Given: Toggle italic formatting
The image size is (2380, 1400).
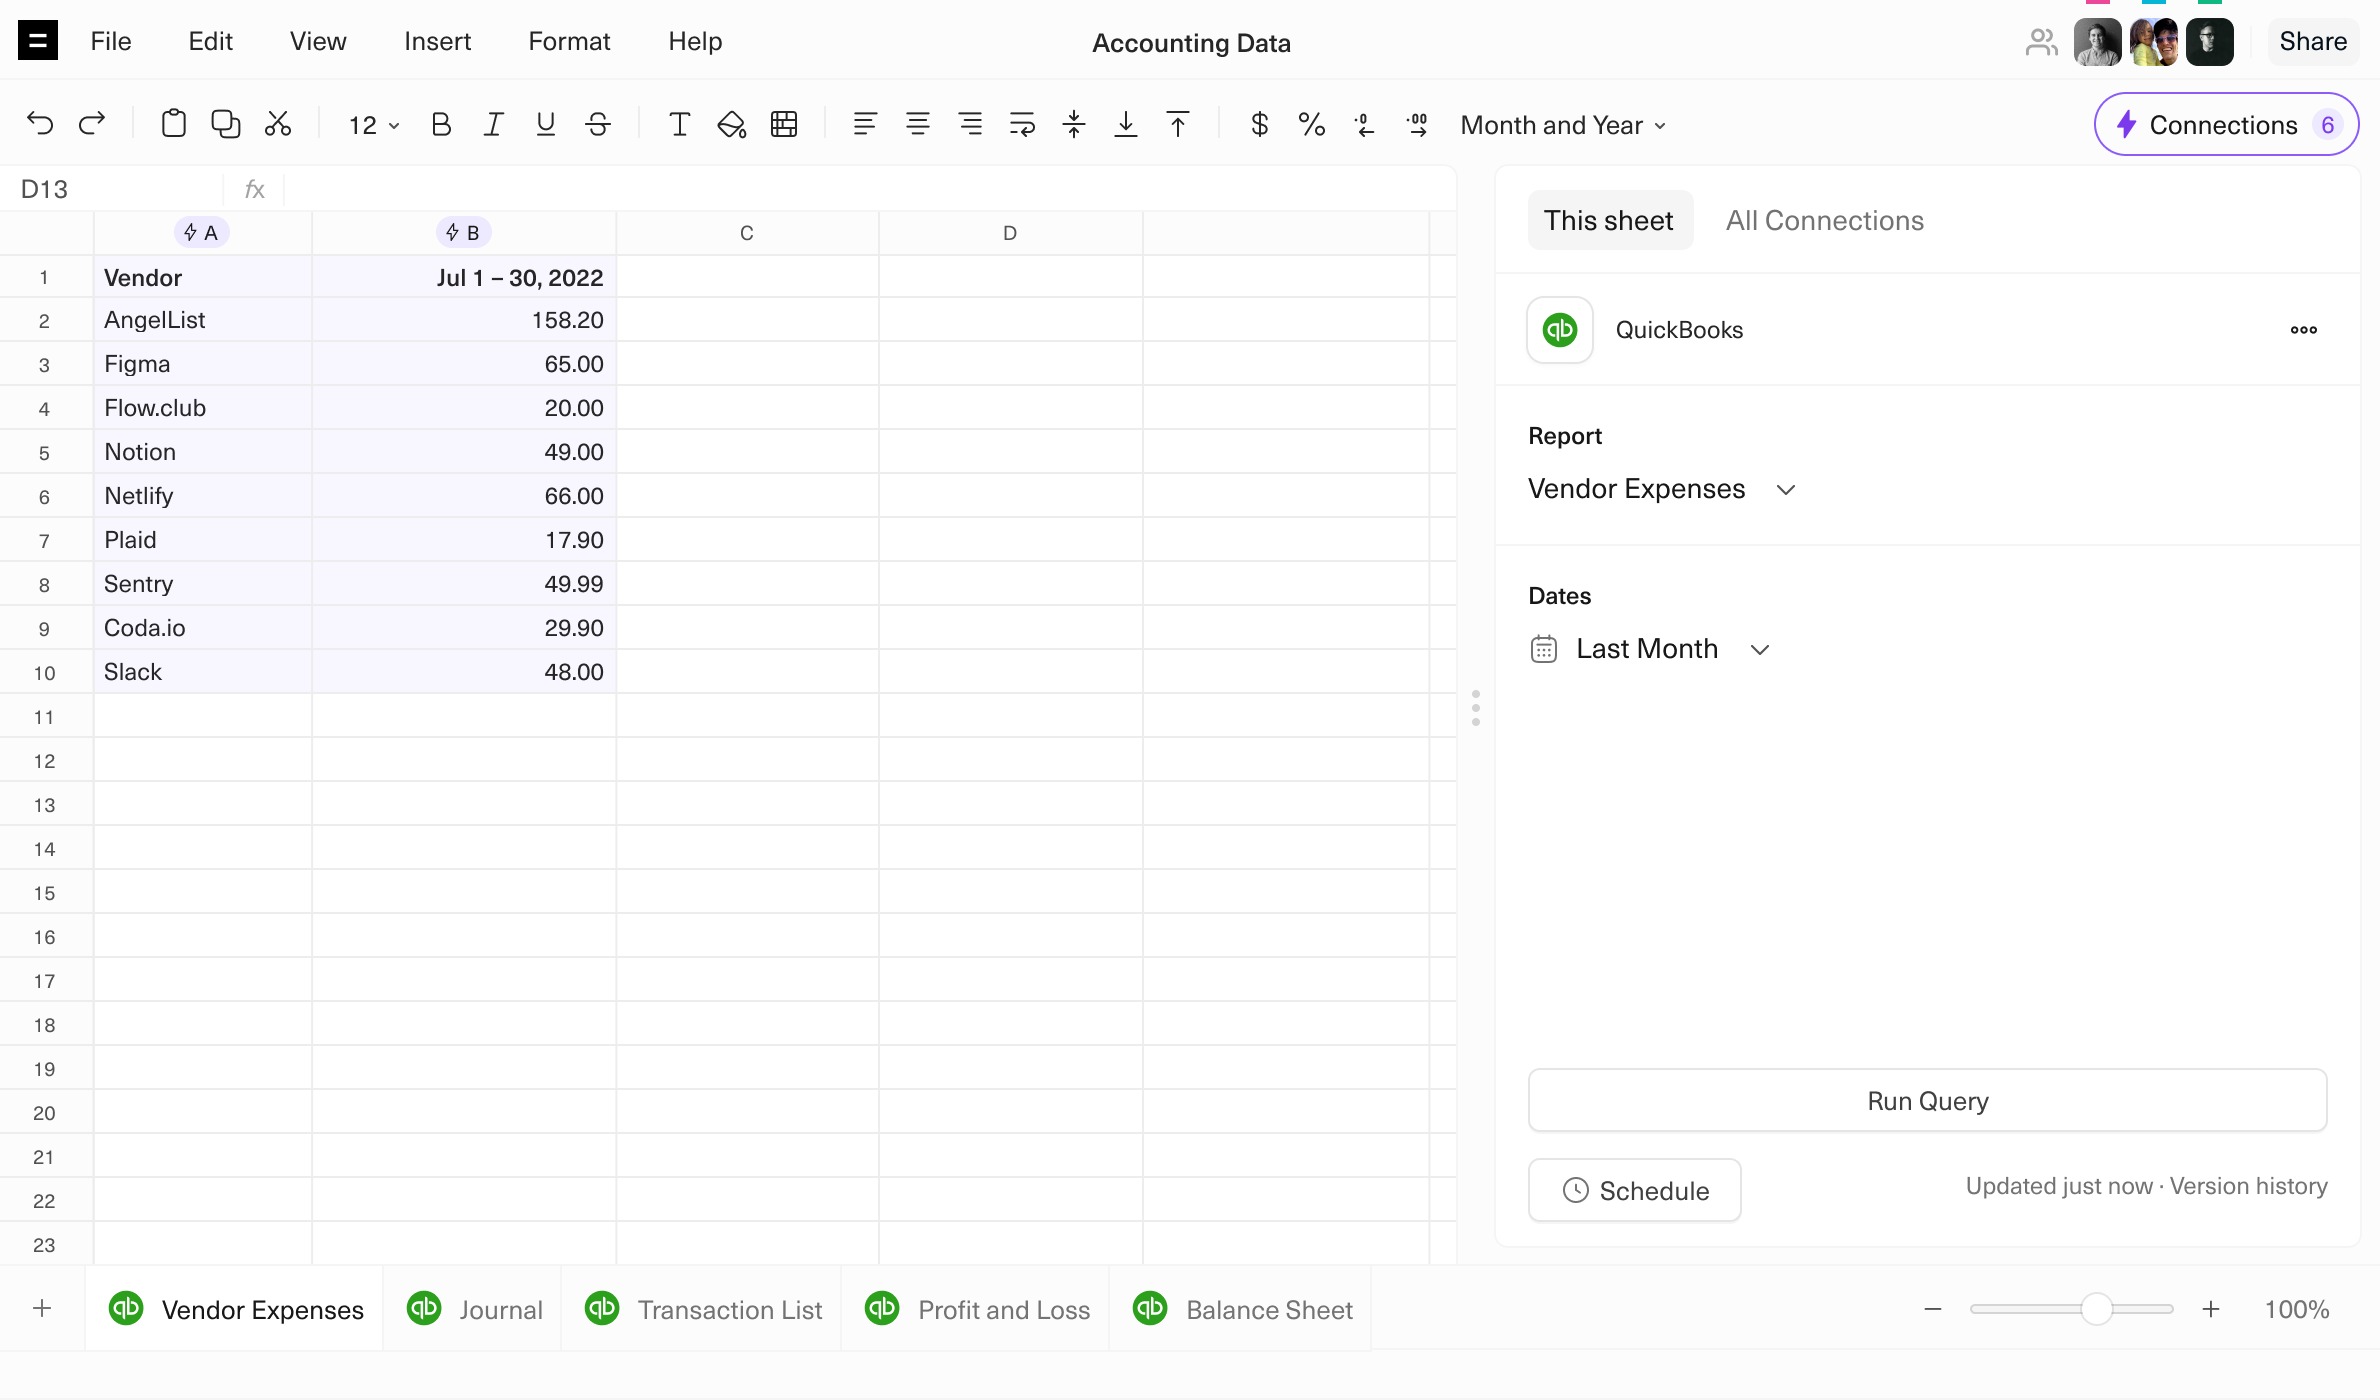Looking at the screenshot, I should click(x=493, y=124).
